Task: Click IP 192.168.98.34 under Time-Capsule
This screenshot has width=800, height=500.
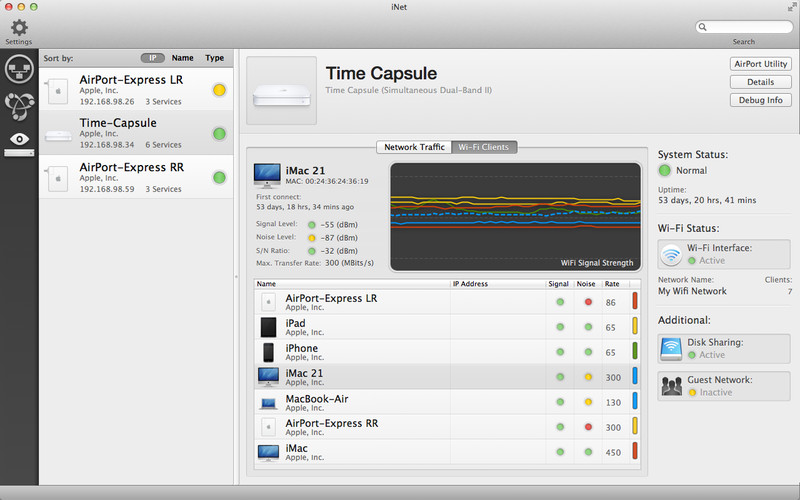Action: tap(107, 145)
